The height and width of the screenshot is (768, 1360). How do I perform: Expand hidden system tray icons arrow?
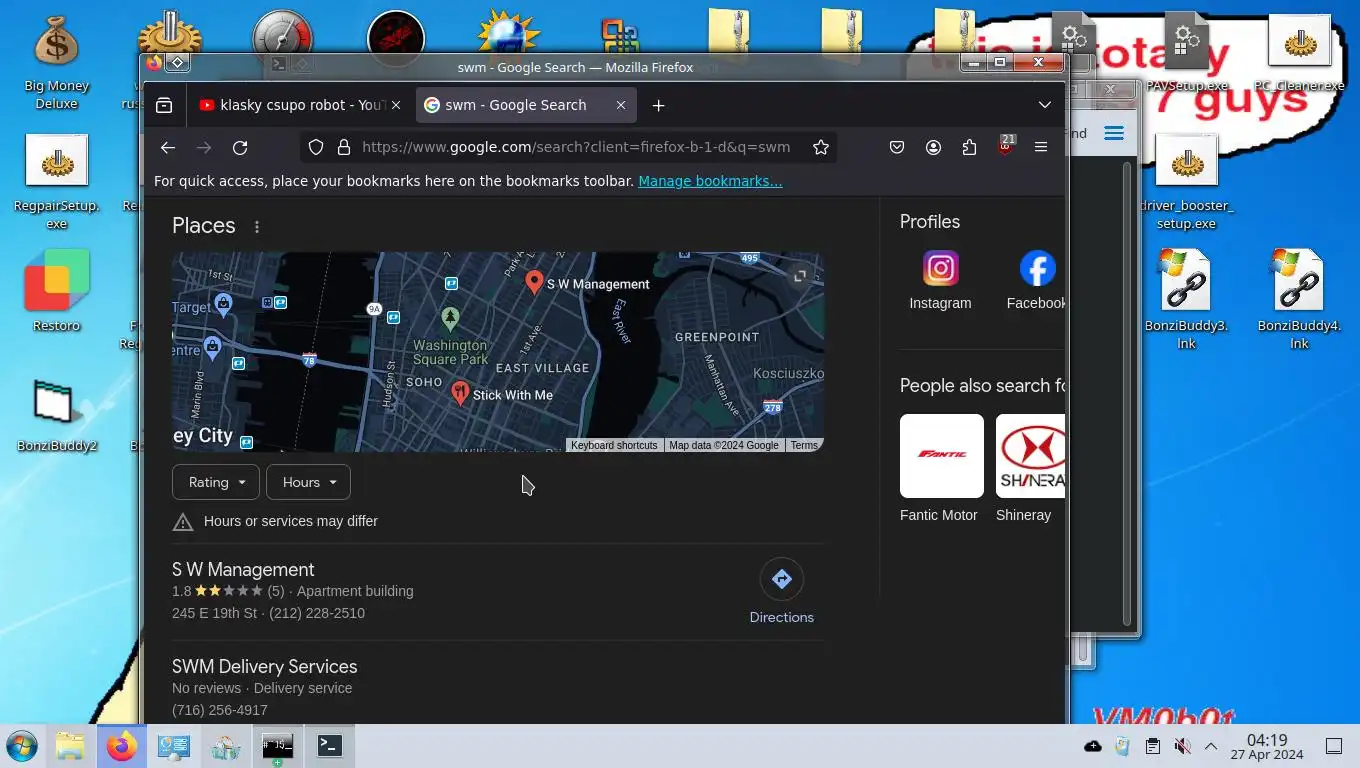1210,746
